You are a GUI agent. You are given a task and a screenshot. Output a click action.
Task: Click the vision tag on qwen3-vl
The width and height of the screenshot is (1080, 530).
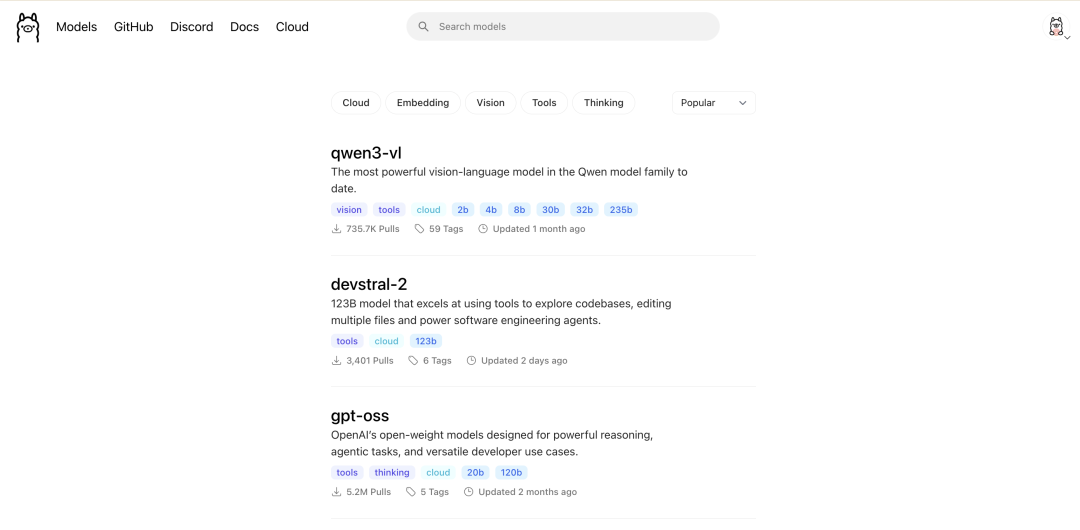349,210
